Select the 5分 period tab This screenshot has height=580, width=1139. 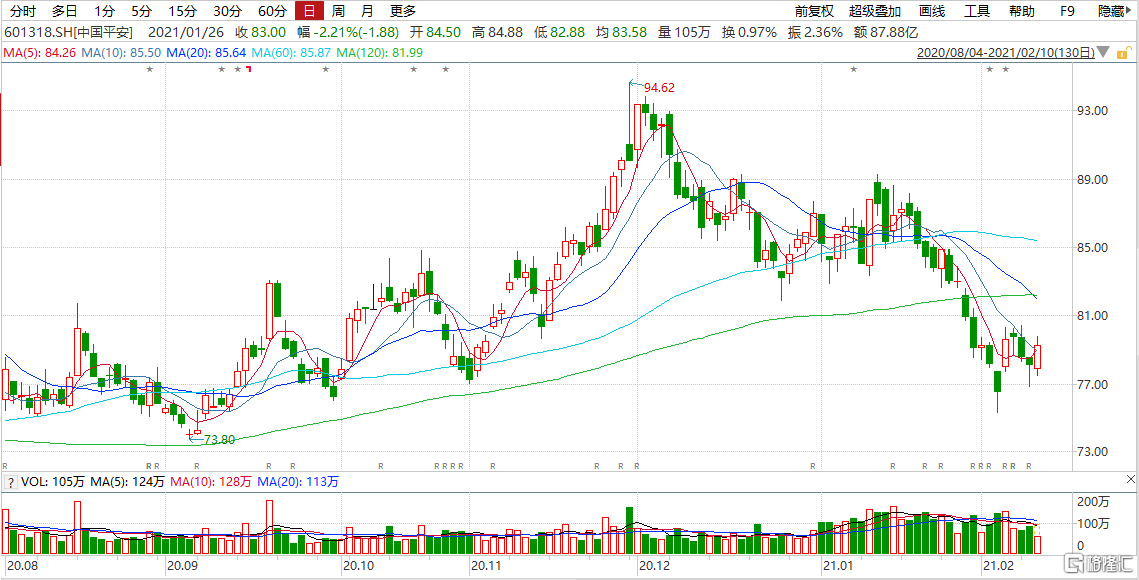[x=142, y=11]
